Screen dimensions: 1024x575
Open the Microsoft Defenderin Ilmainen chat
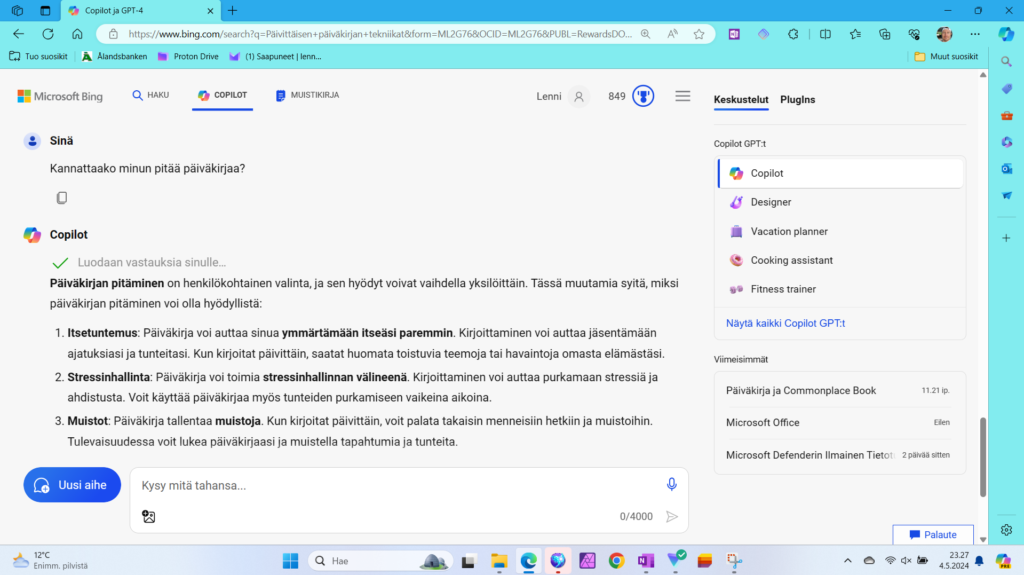(840, 455)
